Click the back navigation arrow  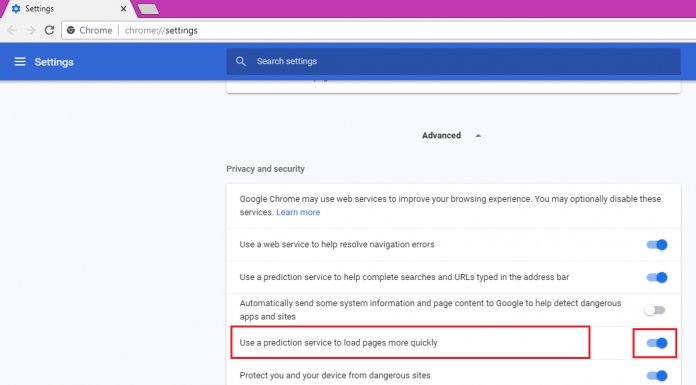click(x=12, y=30)
